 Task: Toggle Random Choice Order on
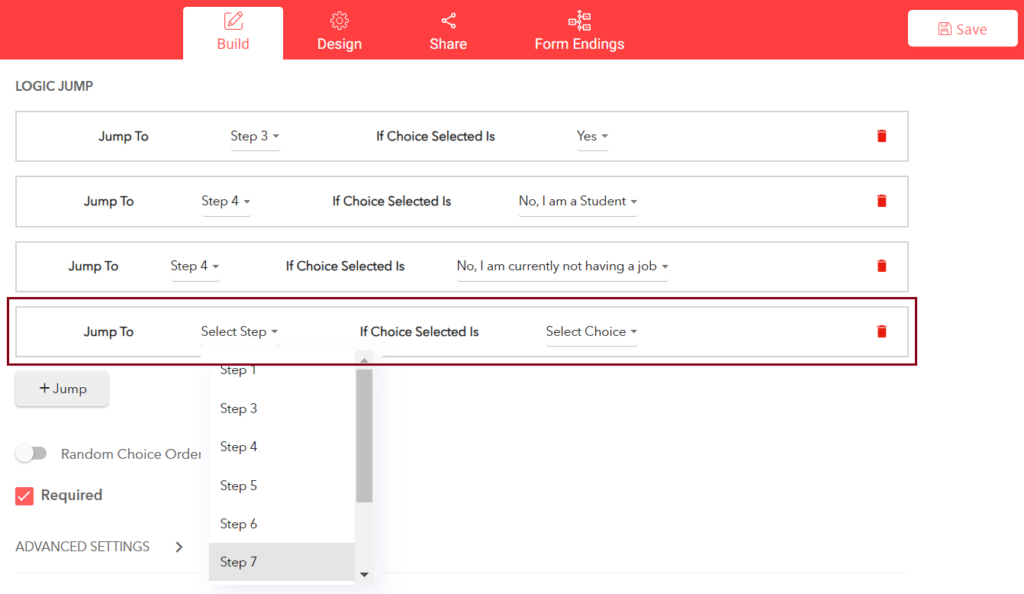32,453
